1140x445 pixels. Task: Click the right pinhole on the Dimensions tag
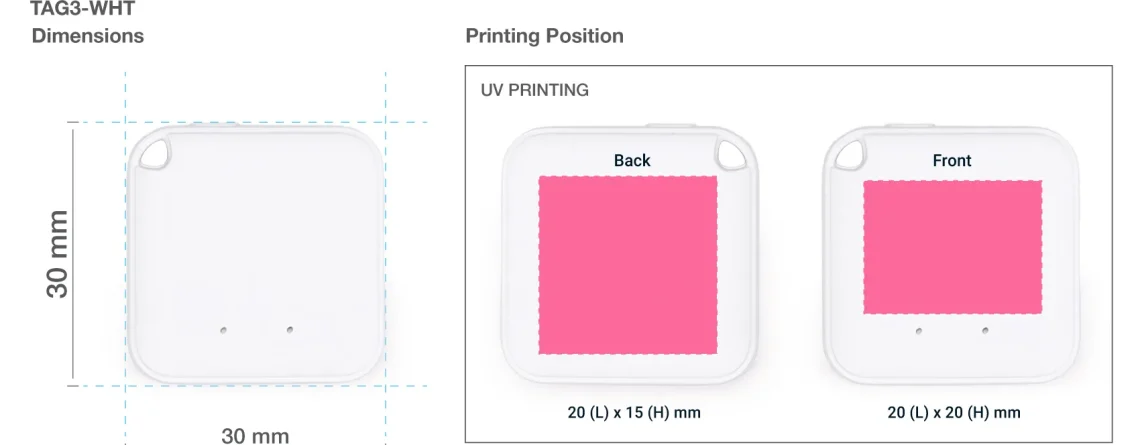pyautogui.click(x=289, y=329)
